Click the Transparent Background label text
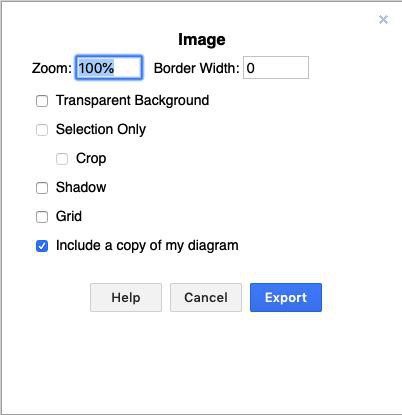 click(x=132, y=101)
